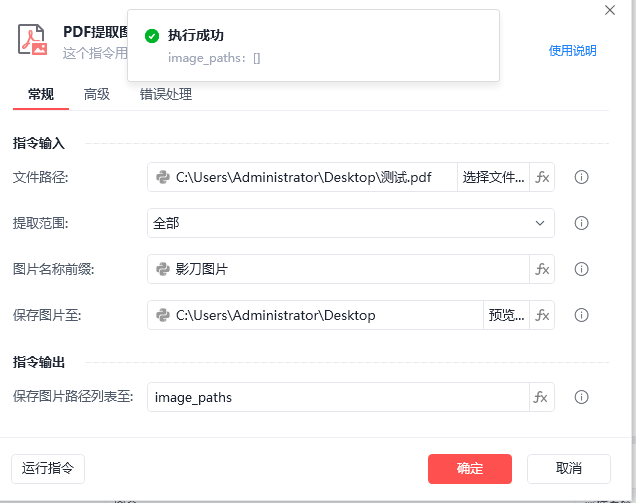The image size is (636, 503).
Task: Toggle Python mode icon in file path field
Action: click(x=163, y=177)
